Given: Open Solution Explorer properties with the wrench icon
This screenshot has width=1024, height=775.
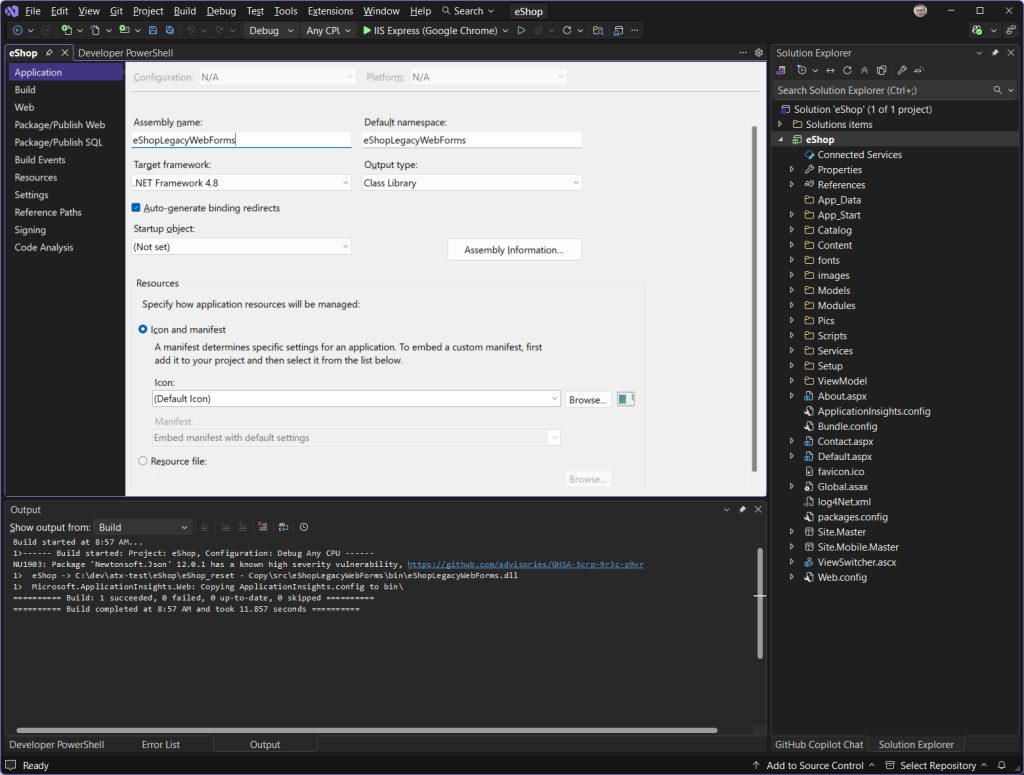Looking at the screenshot, I should pos(902,70).
